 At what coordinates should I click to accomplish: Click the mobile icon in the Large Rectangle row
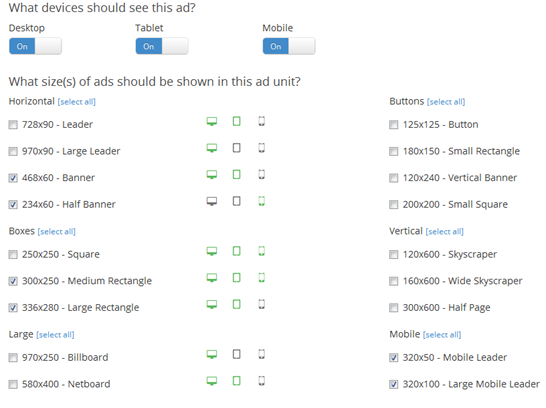(x=262, y=304)
